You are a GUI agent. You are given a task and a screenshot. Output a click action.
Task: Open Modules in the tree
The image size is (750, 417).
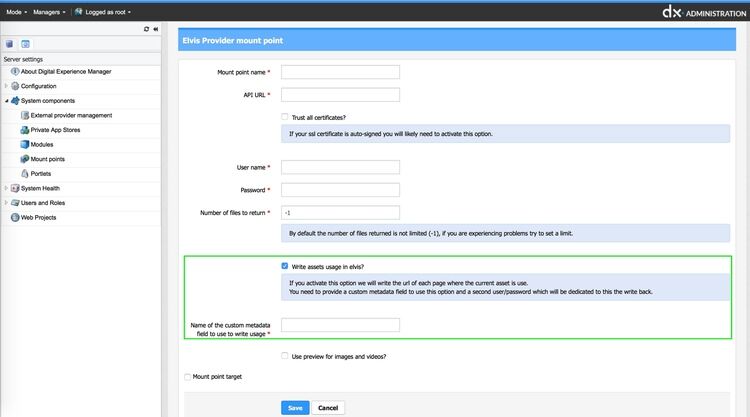tap(42, 144)
